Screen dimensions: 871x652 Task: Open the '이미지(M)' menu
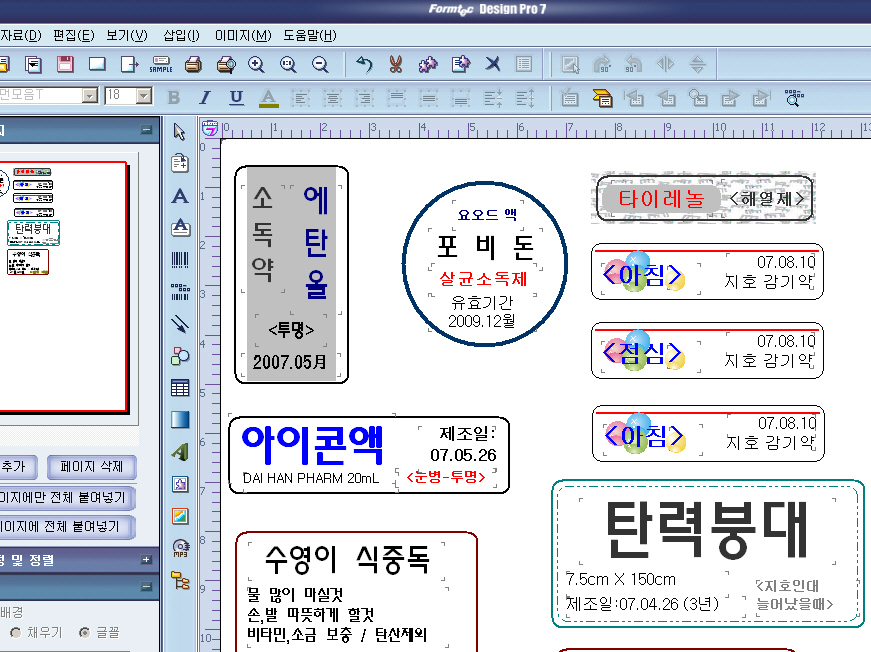[243, 36]
